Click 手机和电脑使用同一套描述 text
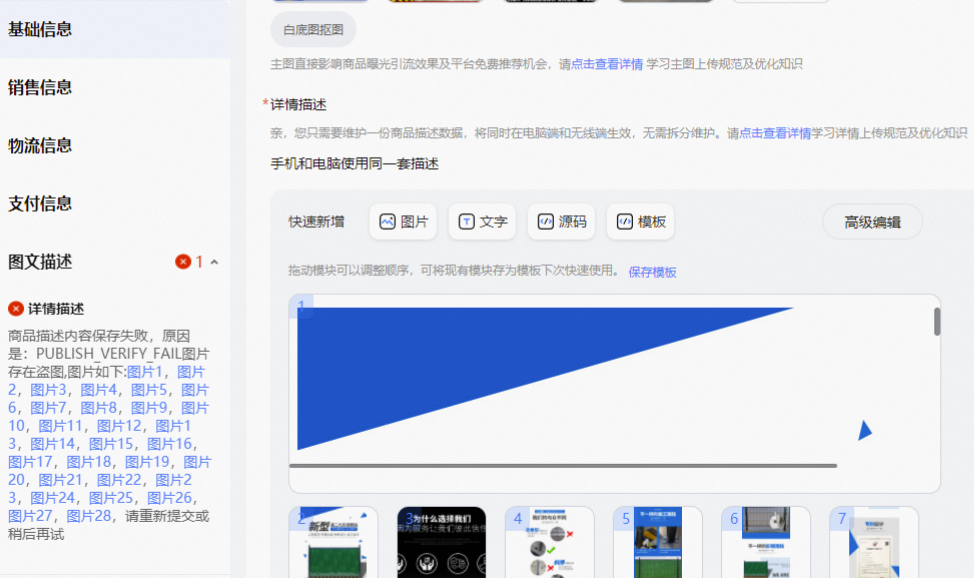This screenshot has height=578, width=974. click(x=355, y=164)
